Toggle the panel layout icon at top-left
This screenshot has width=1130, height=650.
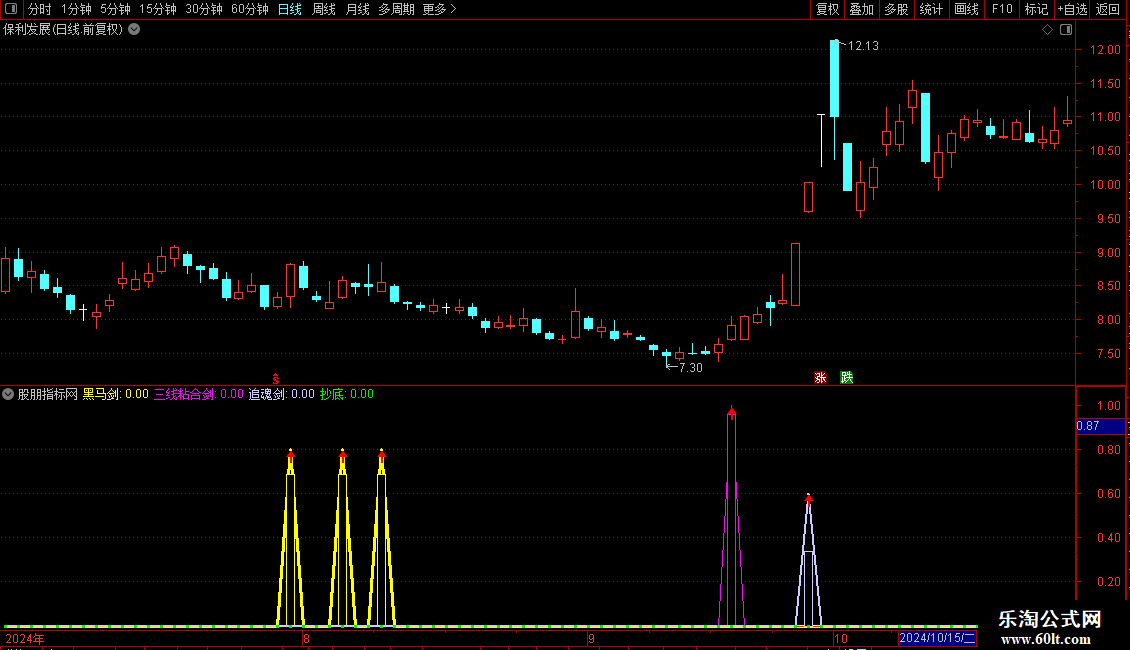click(x=11, y=9)
